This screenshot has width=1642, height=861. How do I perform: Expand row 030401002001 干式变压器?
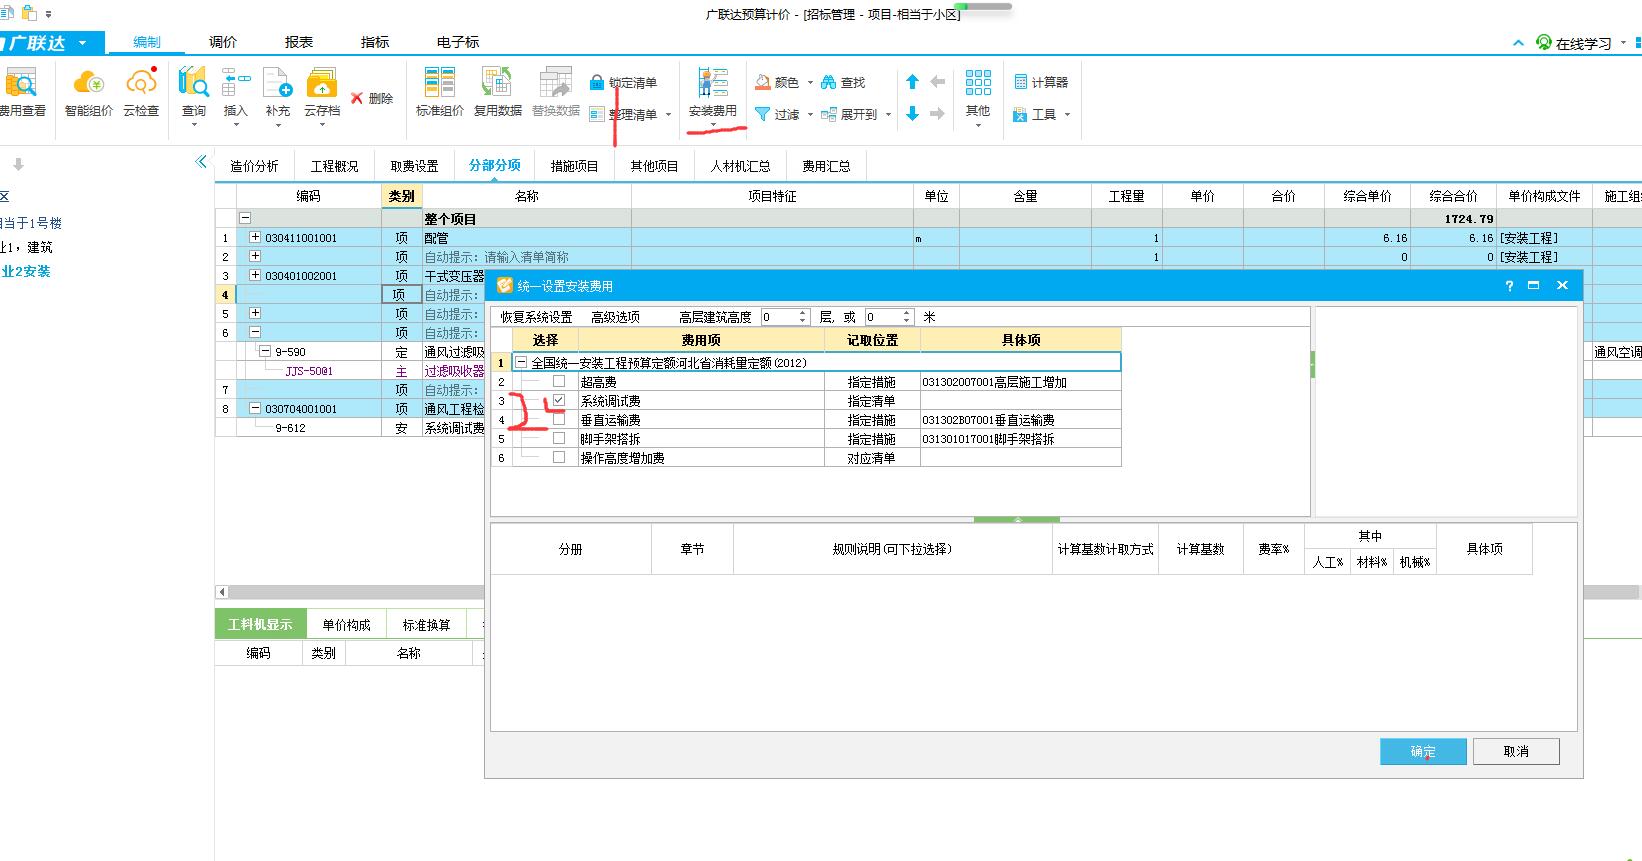click(x=255, y=275)
